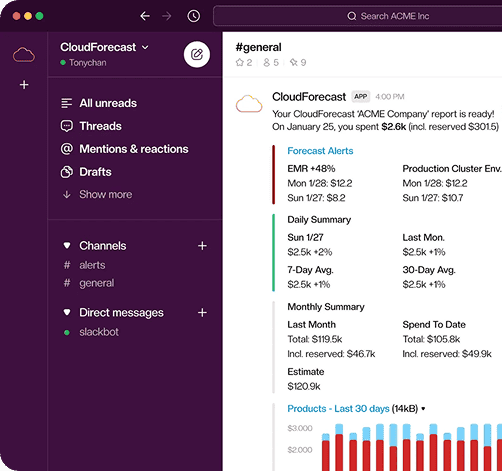Image resolution: width=502 pixels, height=471 pixels.
Task: Click the APP badge
Action: coord(361,97)
